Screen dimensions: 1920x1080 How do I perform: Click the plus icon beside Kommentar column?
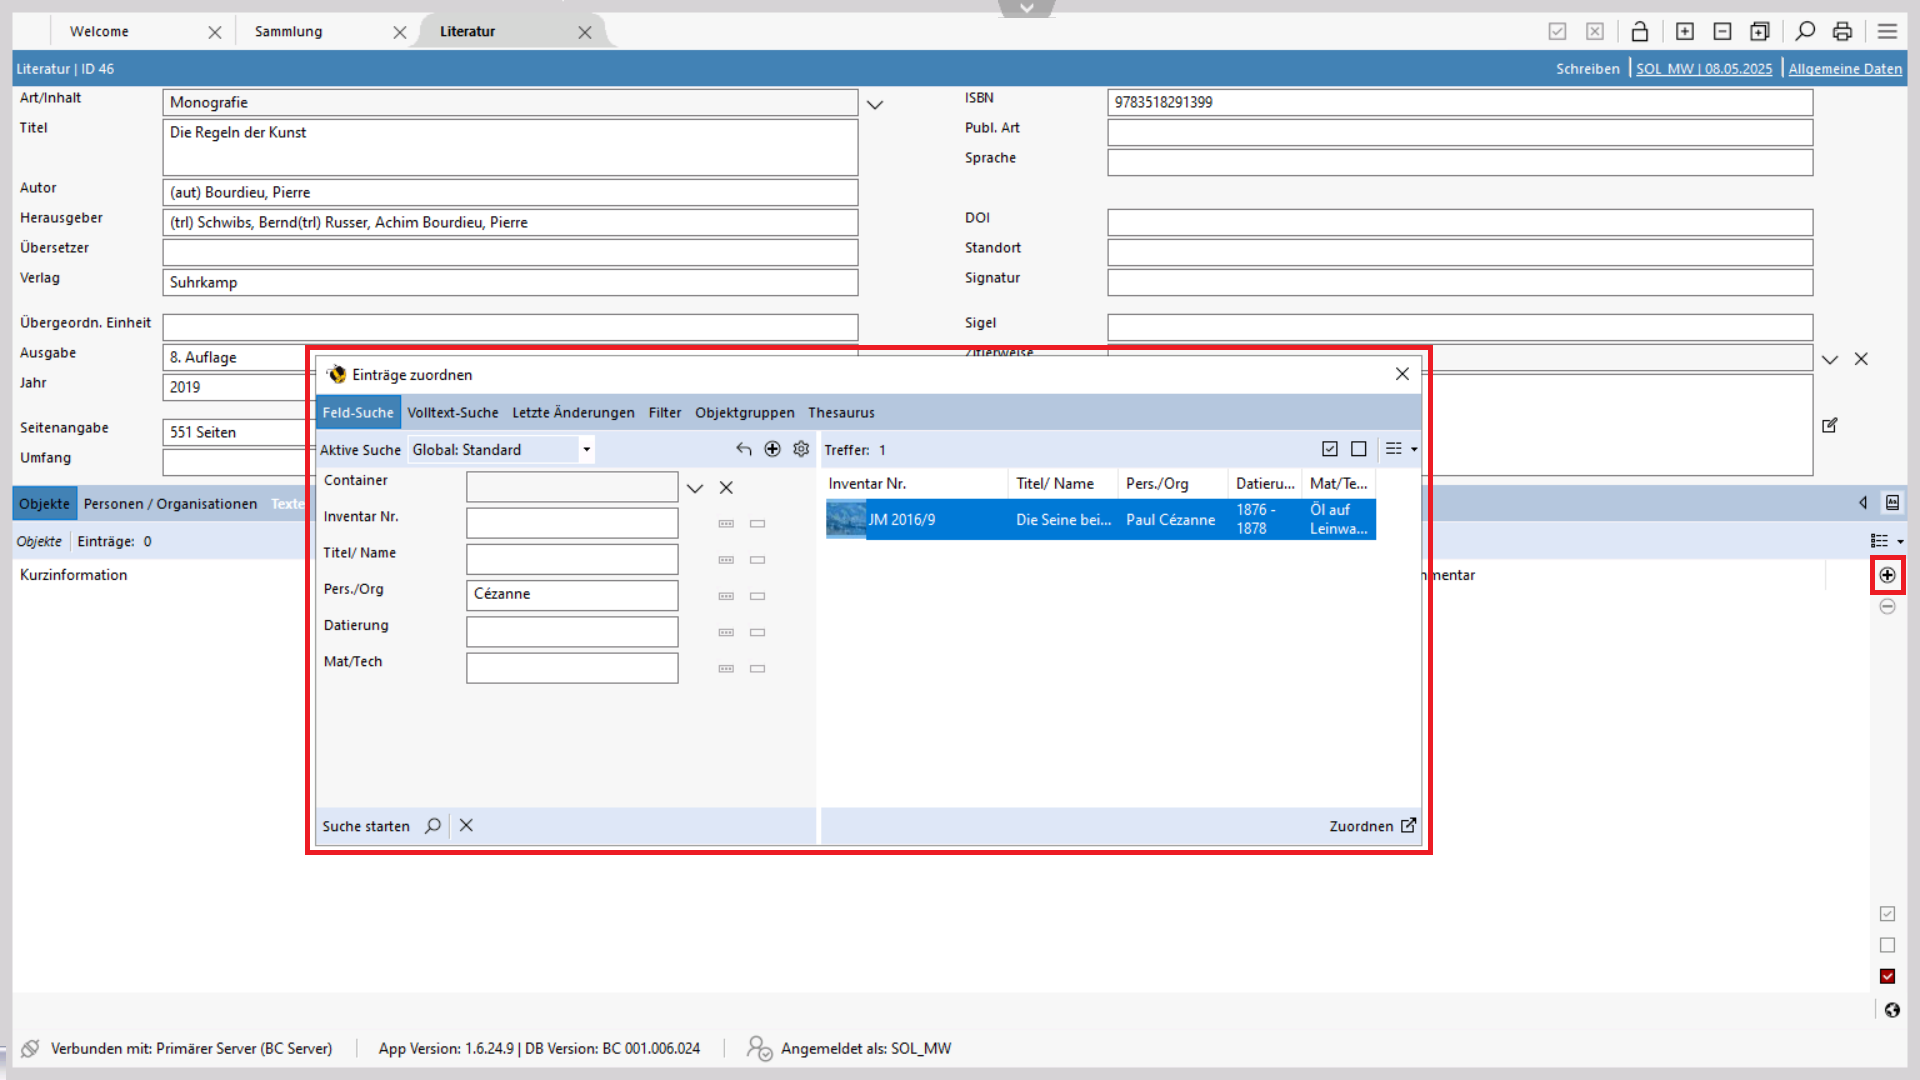point(1887,575)
